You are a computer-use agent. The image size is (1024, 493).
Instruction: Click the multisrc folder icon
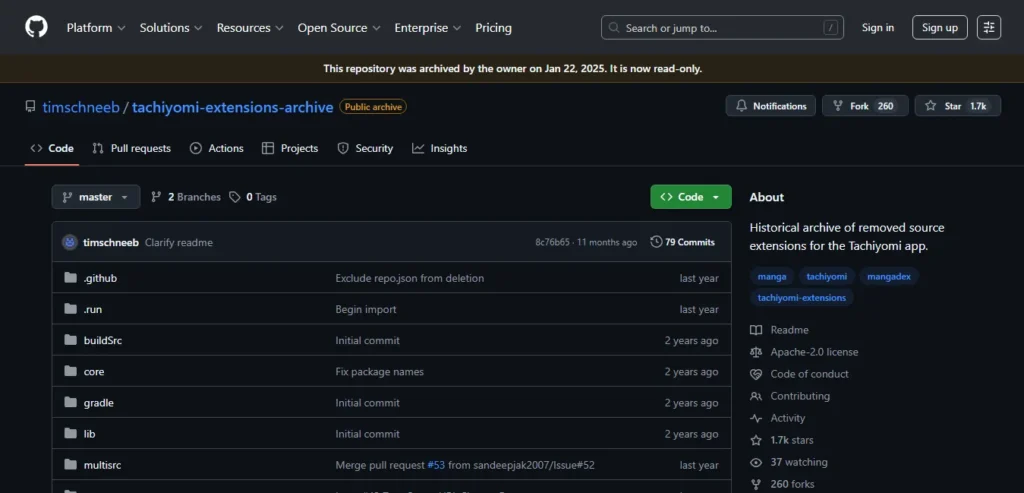(x=71, y=465)
